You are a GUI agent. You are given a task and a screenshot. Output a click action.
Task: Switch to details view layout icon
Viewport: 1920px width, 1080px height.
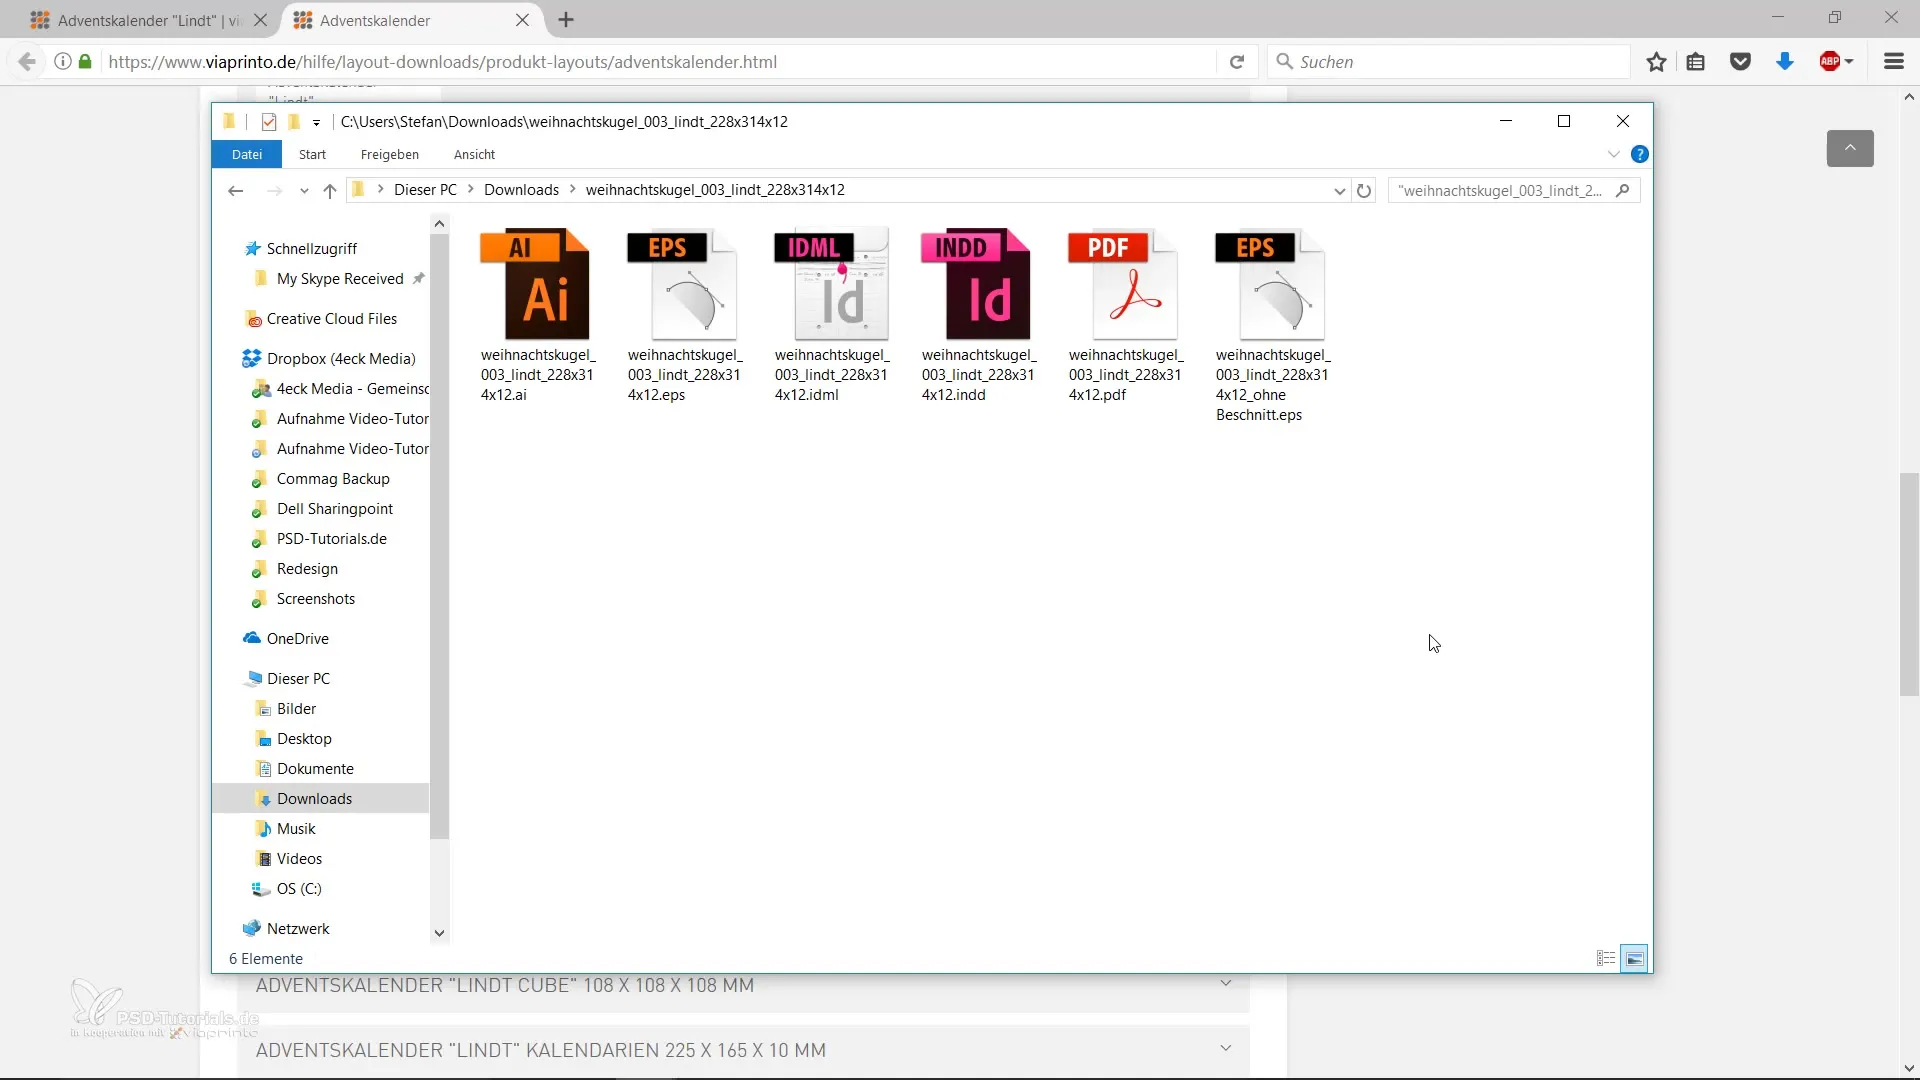tap(1606, 959)
